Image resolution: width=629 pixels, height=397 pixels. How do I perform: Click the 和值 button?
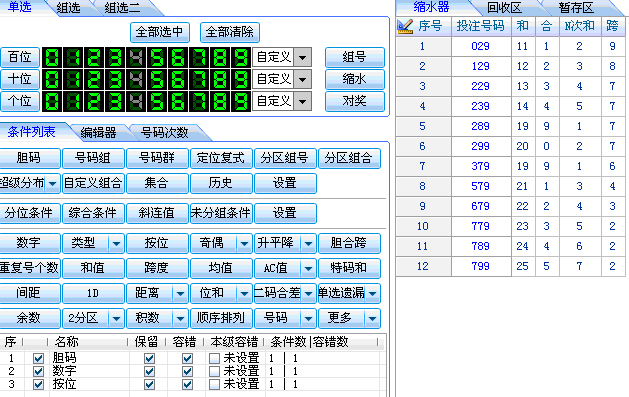coord(93,268)
